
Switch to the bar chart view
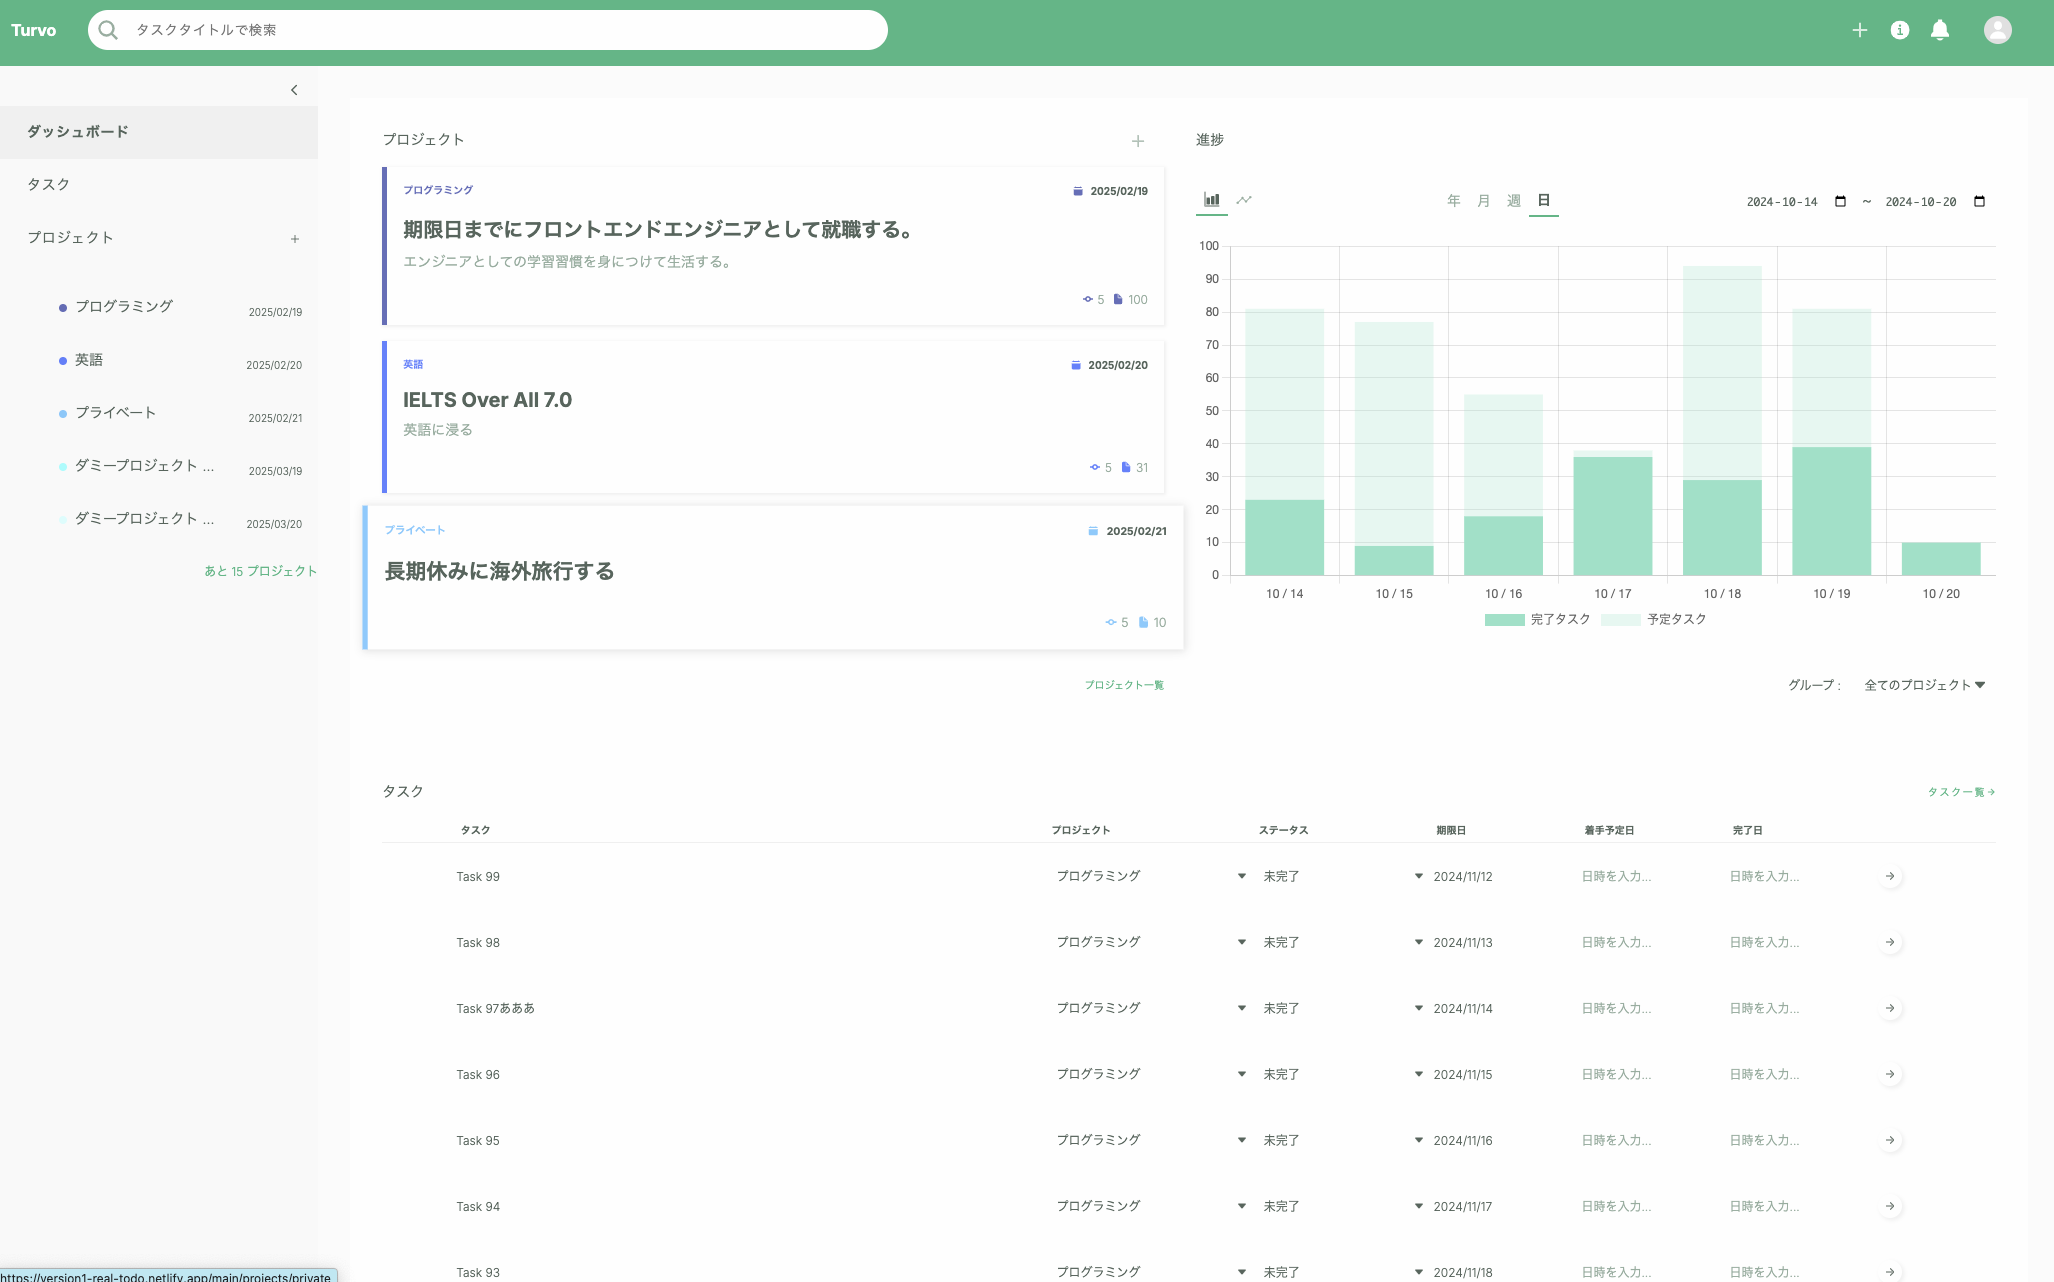pos(1212,200)
